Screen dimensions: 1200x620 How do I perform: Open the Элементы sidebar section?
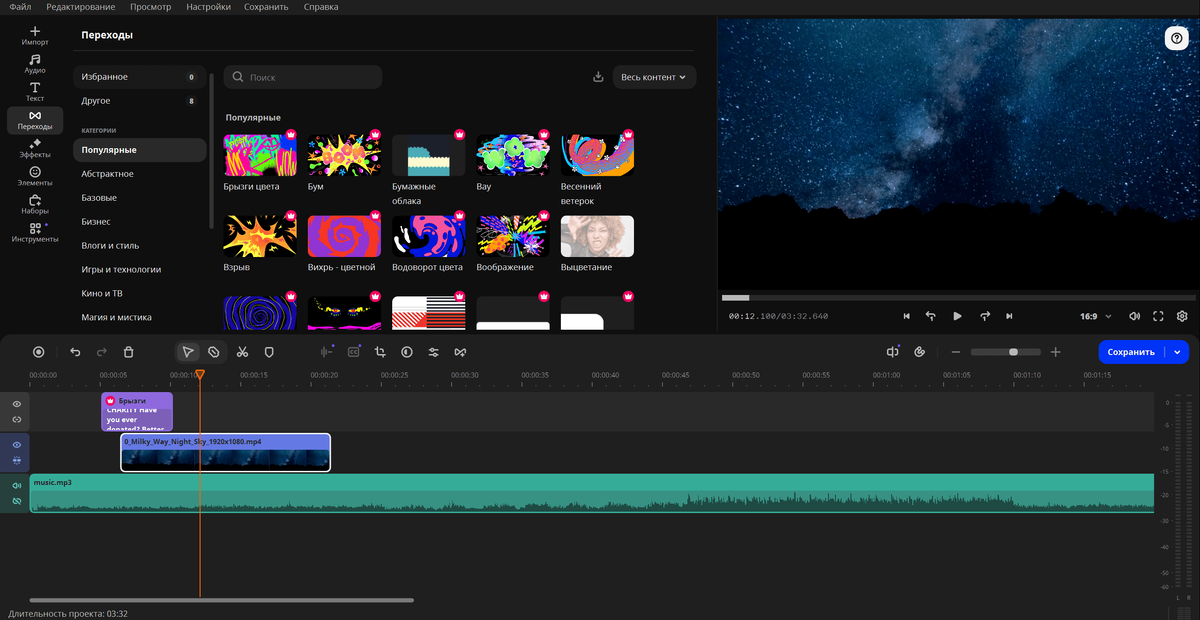click(x=35, y=176)
